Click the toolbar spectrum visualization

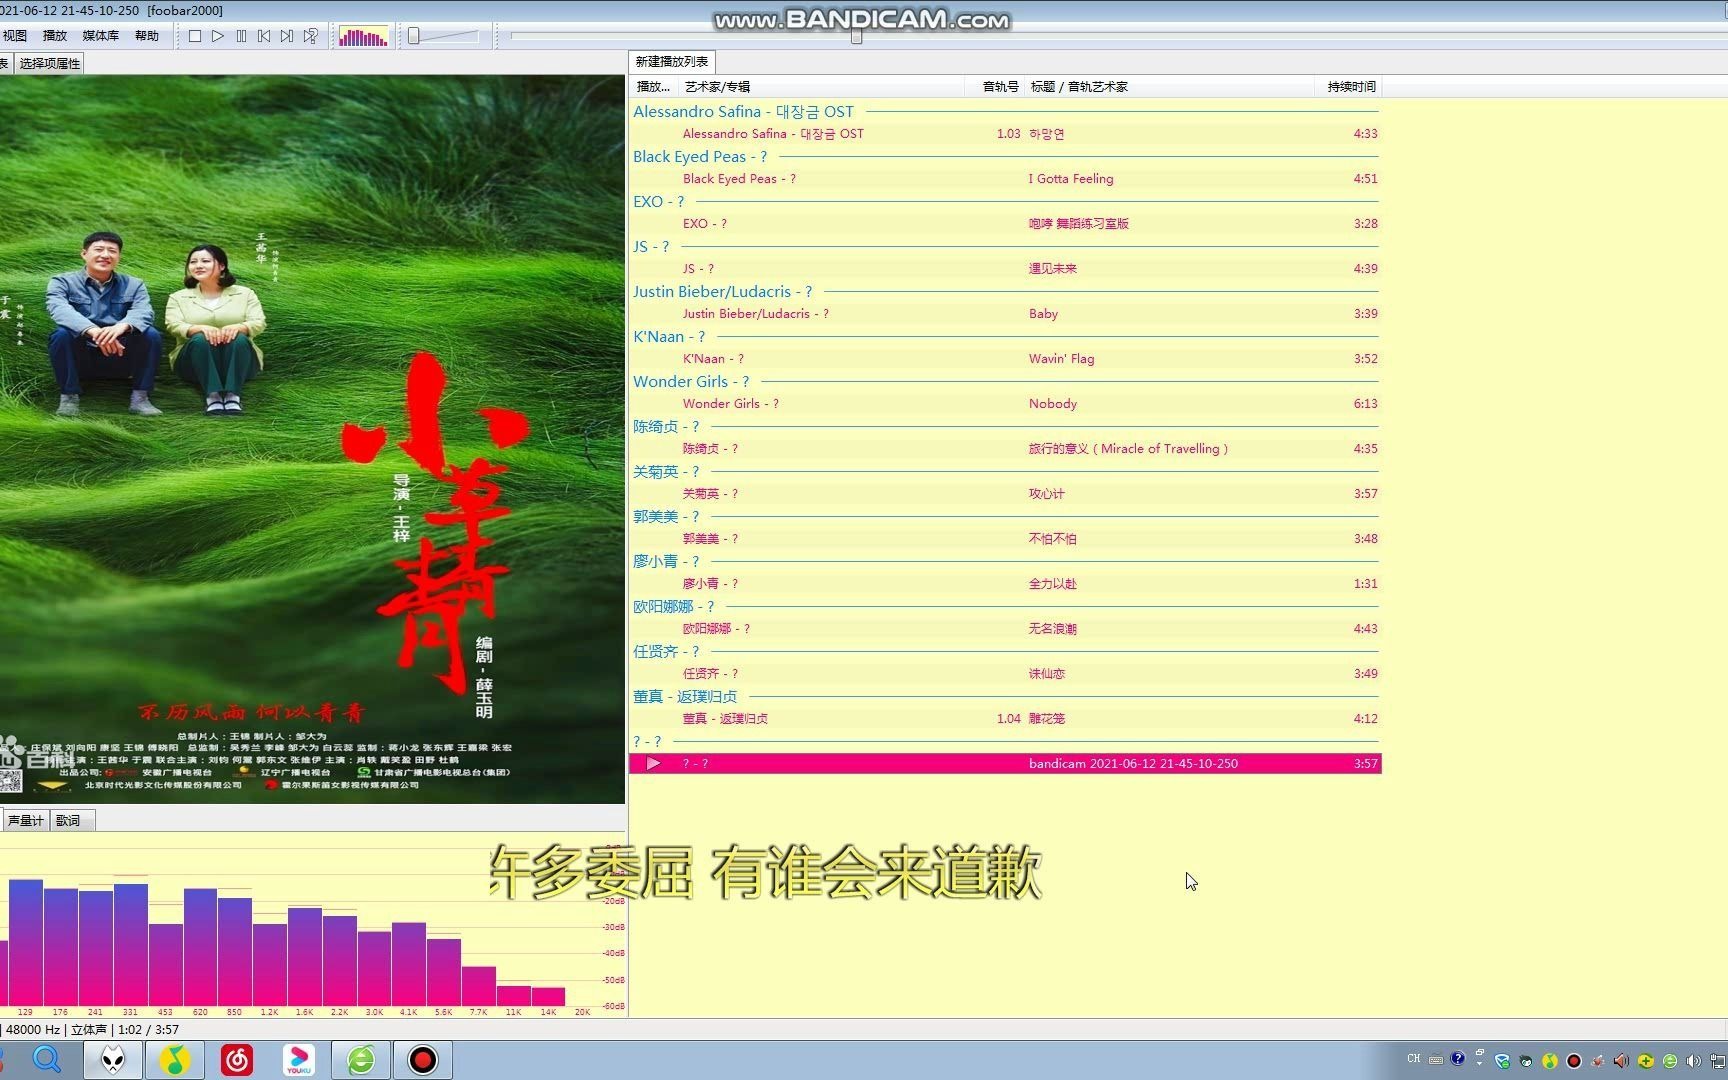[363, 37]
